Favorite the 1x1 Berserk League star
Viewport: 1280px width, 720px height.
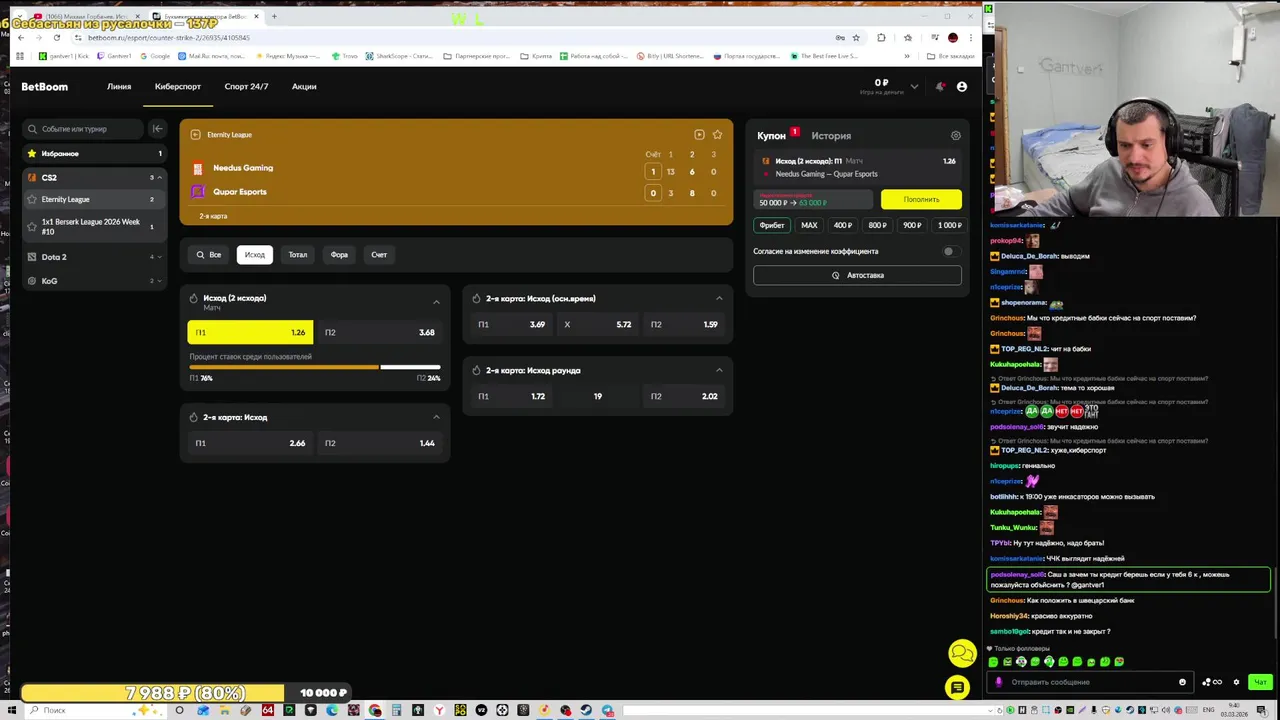tap(32, 227)
